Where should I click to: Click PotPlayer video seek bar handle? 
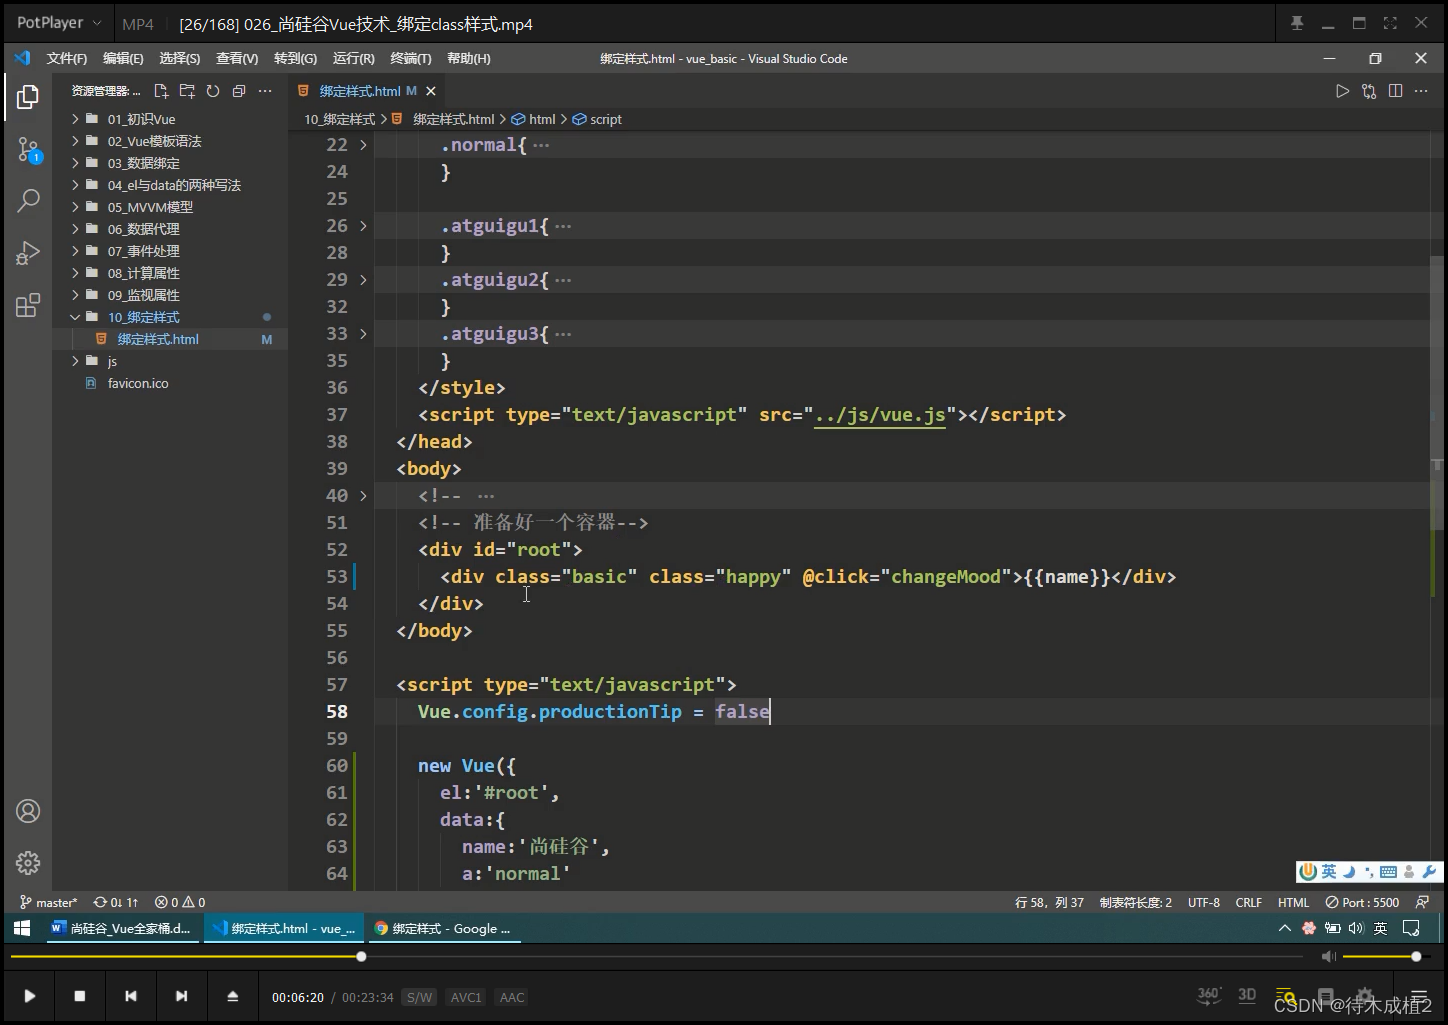(x=361, y=957)
